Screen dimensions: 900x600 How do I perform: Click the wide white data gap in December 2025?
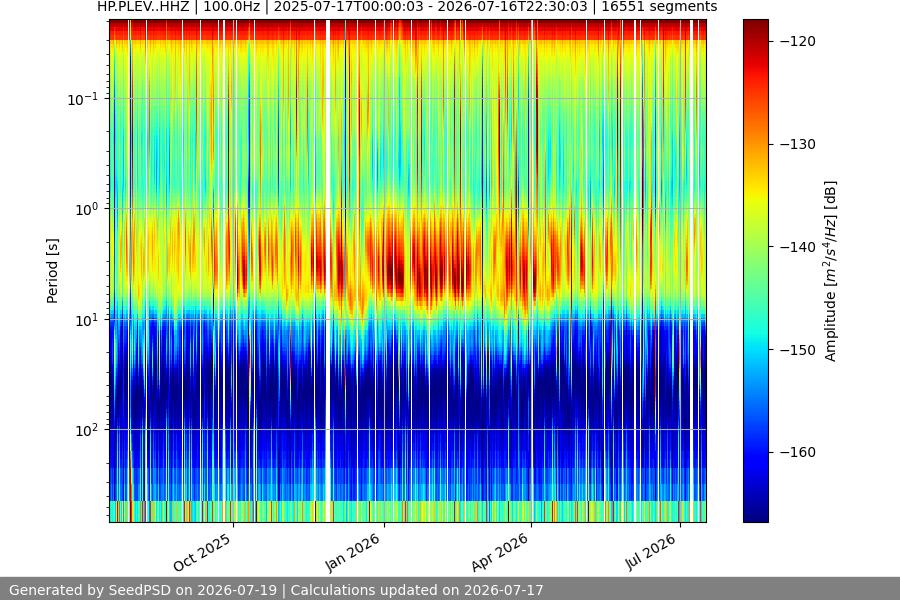[x=328, y=271]
